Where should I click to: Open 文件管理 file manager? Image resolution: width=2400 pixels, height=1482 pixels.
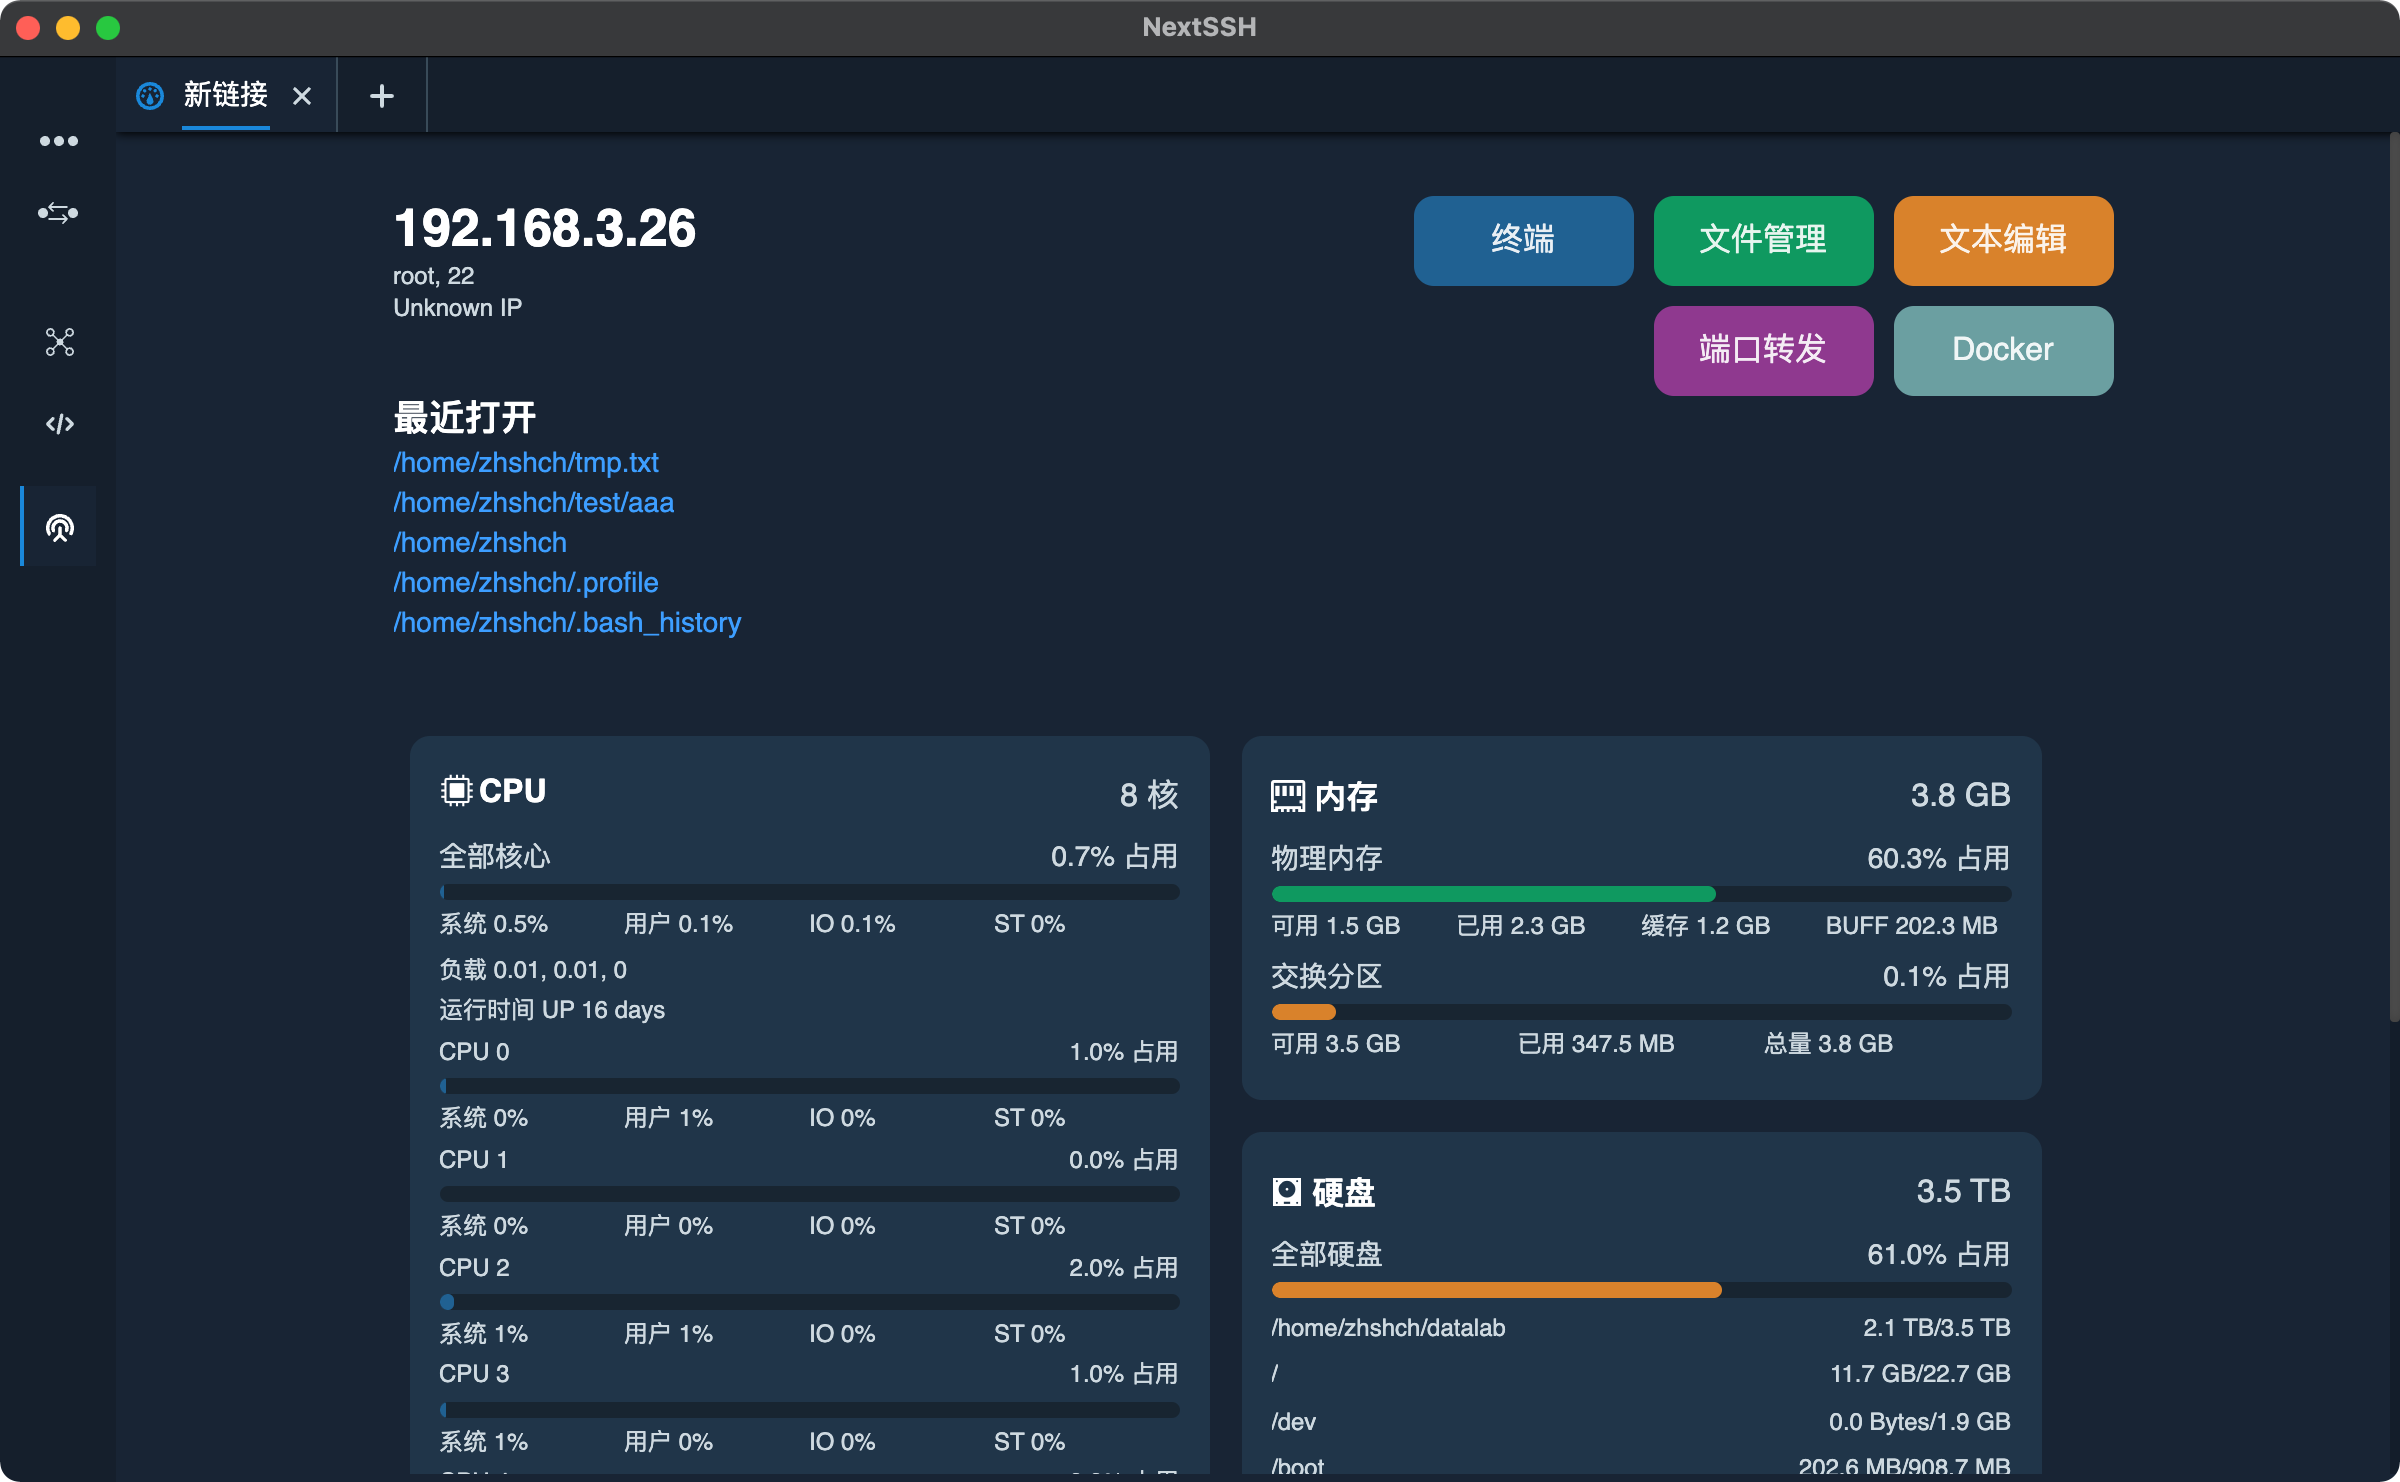1762,240
